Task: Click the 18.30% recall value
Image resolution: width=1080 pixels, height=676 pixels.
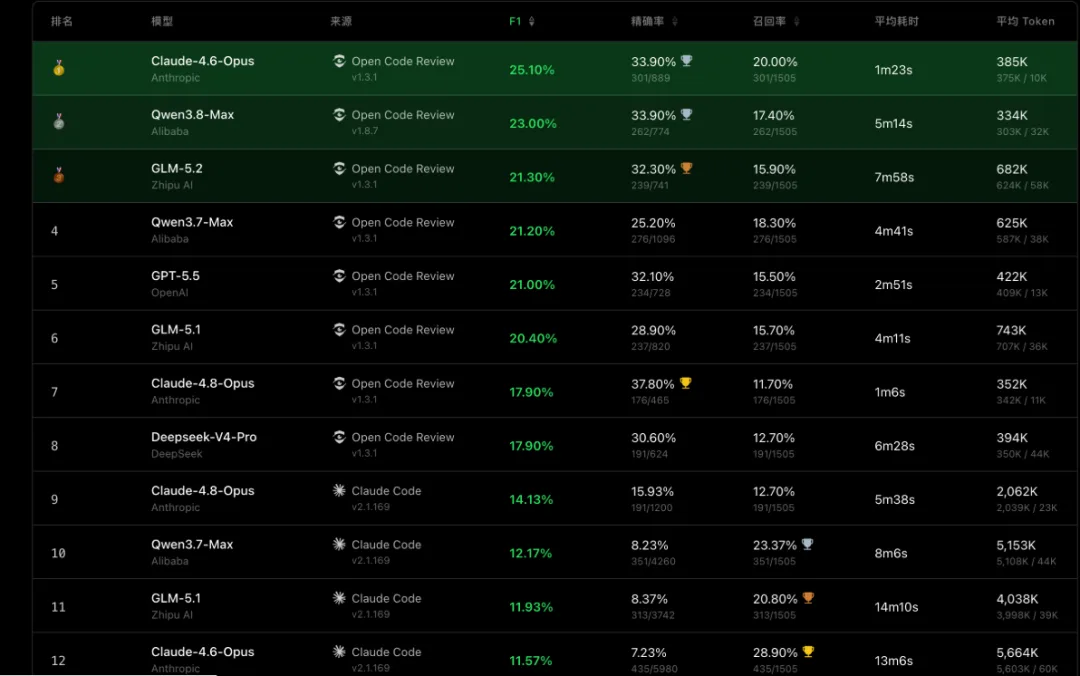Action: (x=774, y=223)
